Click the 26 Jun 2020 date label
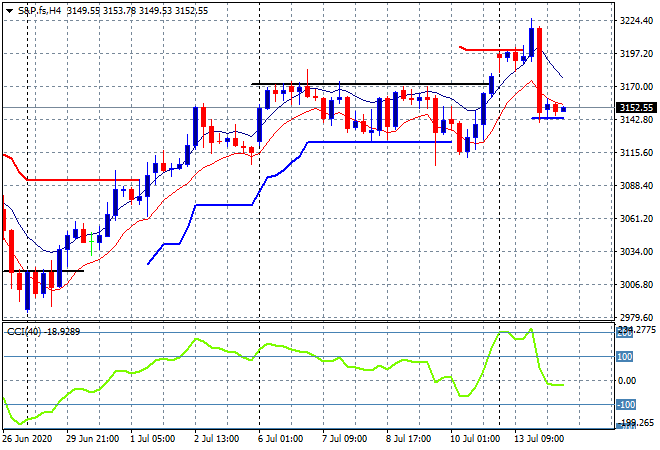Viewport: 660px width, 450px height. coord(27,439)
